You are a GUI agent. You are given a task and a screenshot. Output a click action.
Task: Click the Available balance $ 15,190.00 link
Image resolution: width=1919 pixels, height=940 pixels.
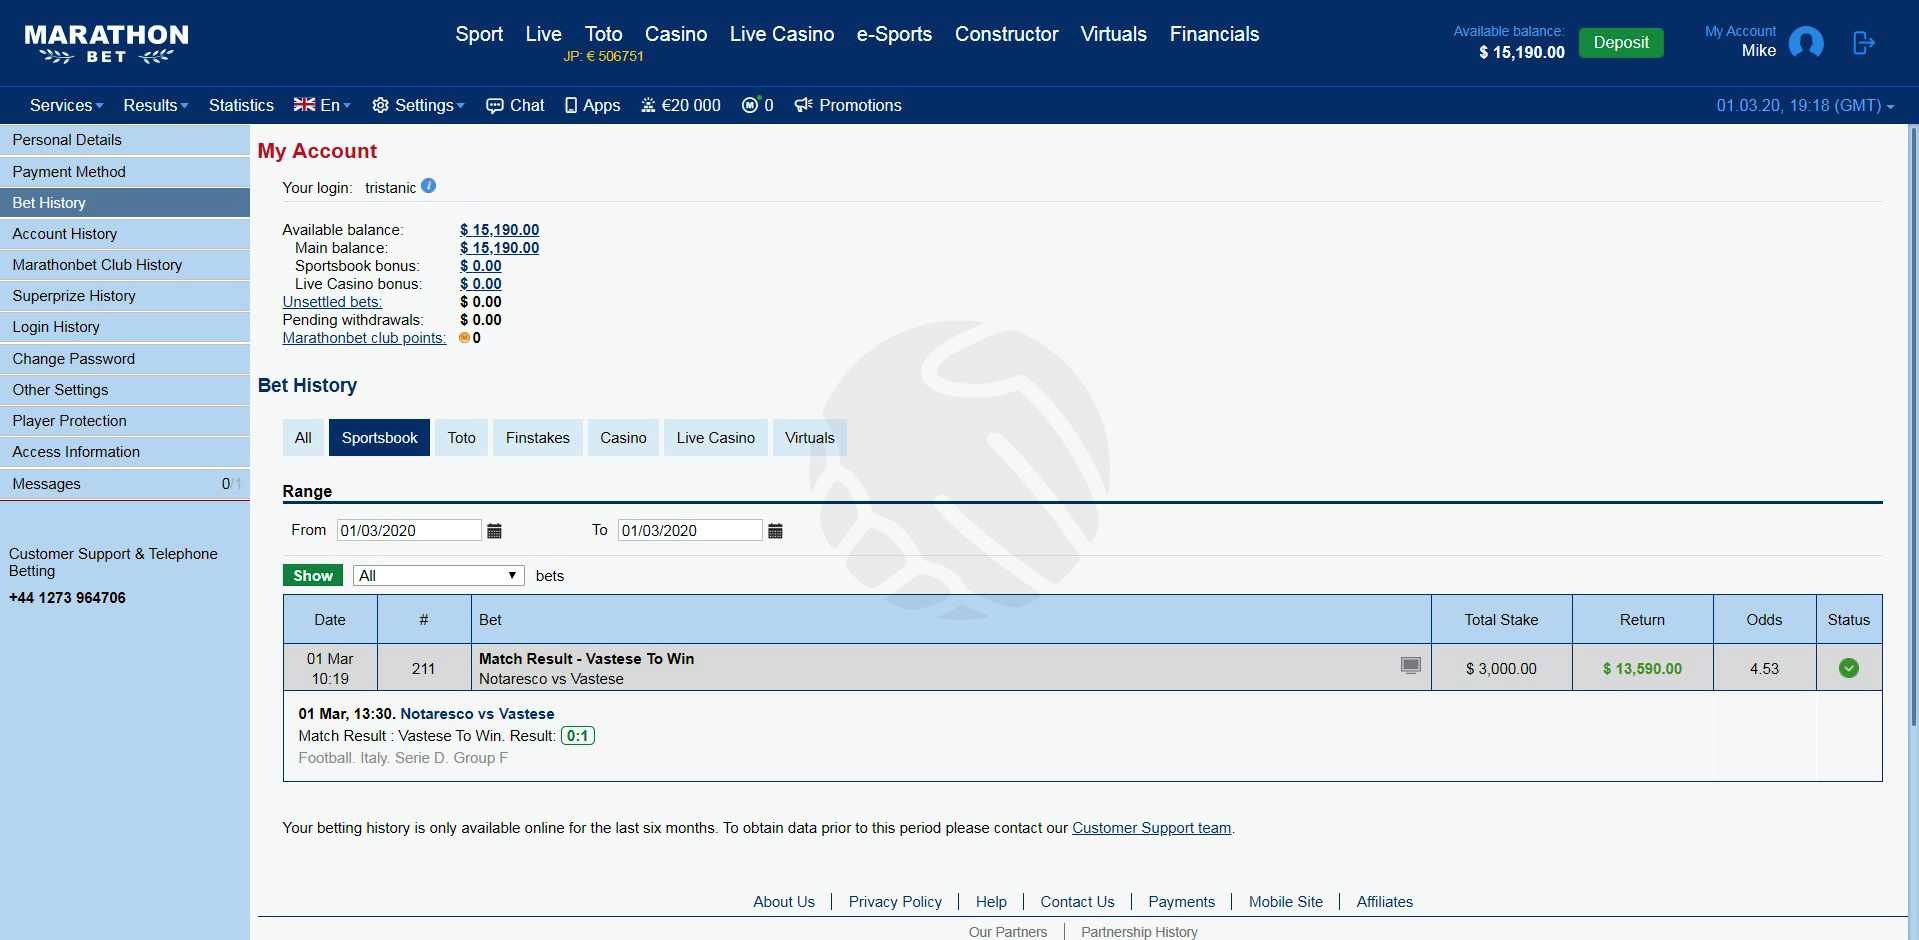tap(499, 230)
